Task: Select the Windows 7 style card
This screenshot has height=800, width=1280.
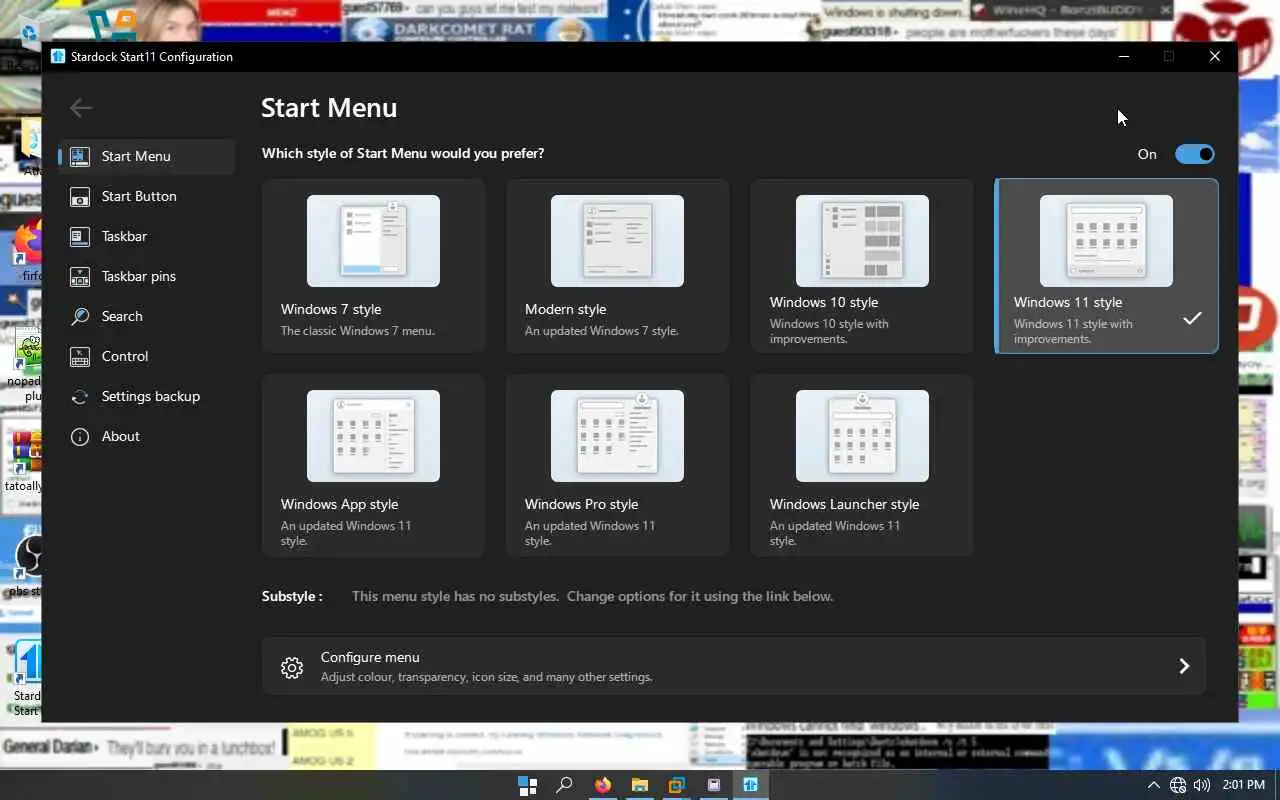Action: pyautogui.click(x=373, y=266)
